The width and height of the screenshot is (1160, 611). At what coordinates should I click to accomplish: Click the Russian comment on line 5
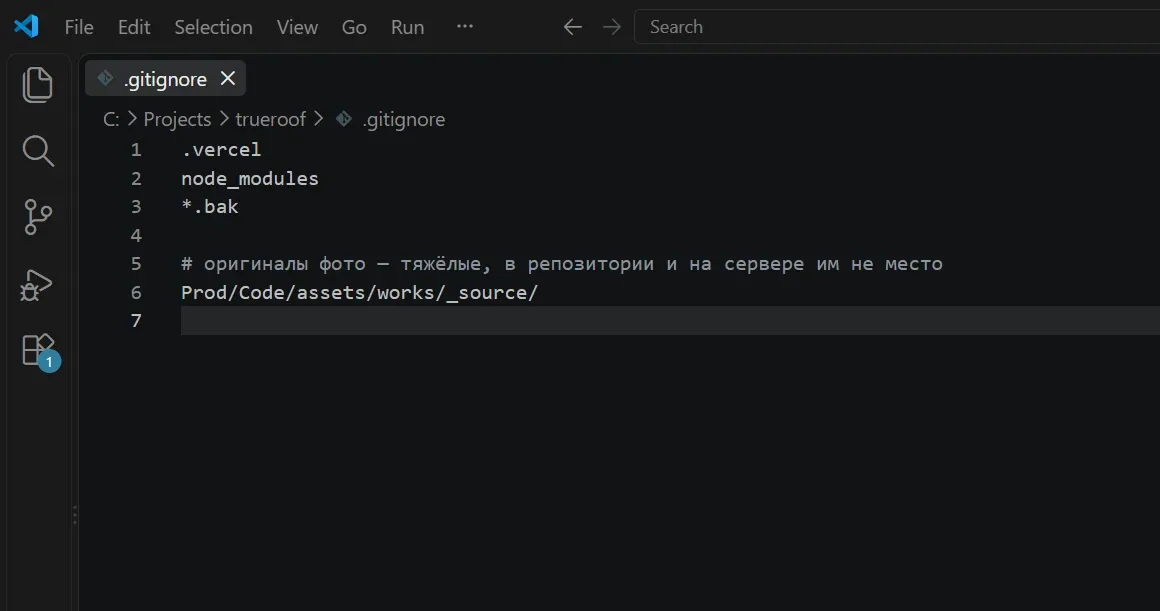[x=562, y=264]
